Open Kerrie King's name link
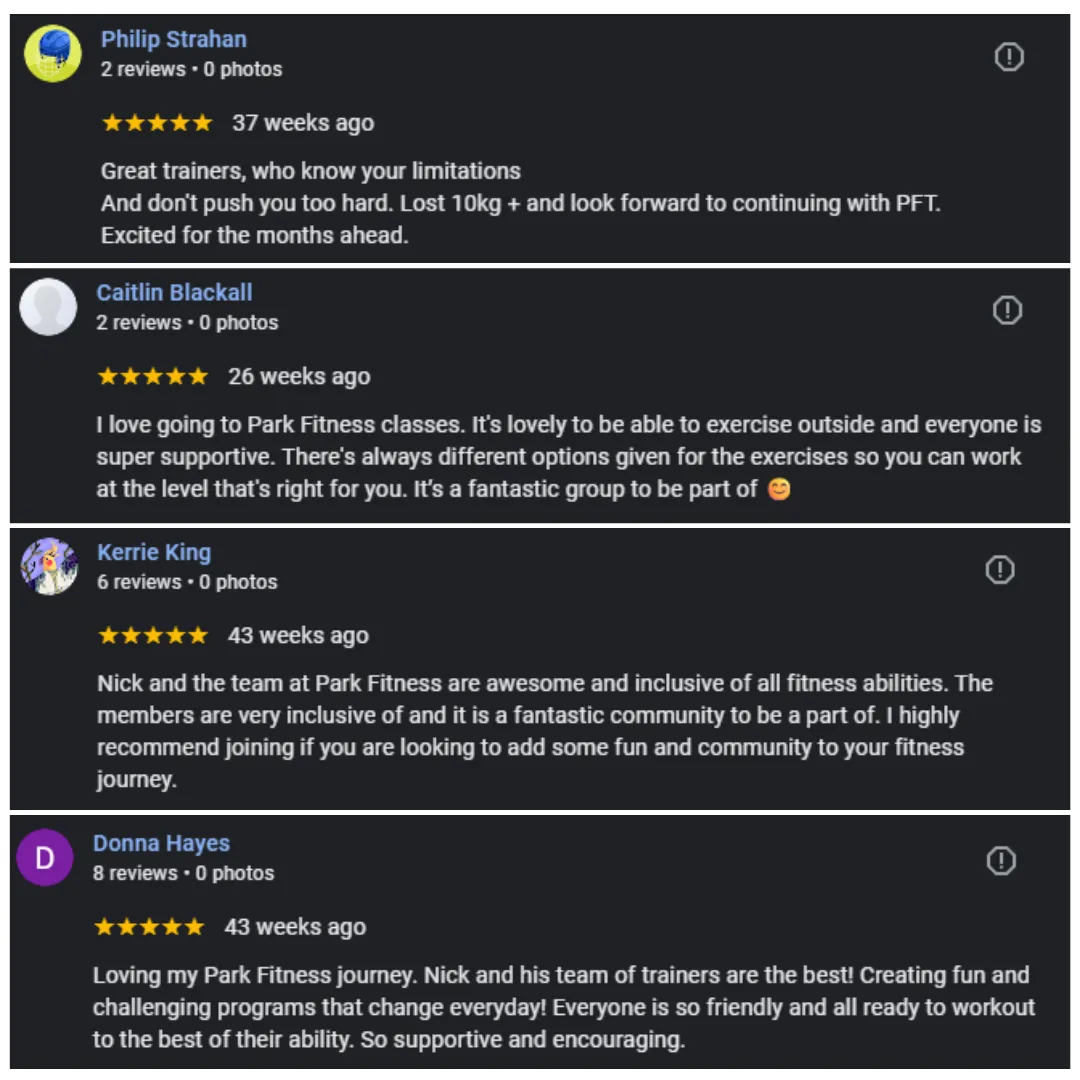 (154, 552)
